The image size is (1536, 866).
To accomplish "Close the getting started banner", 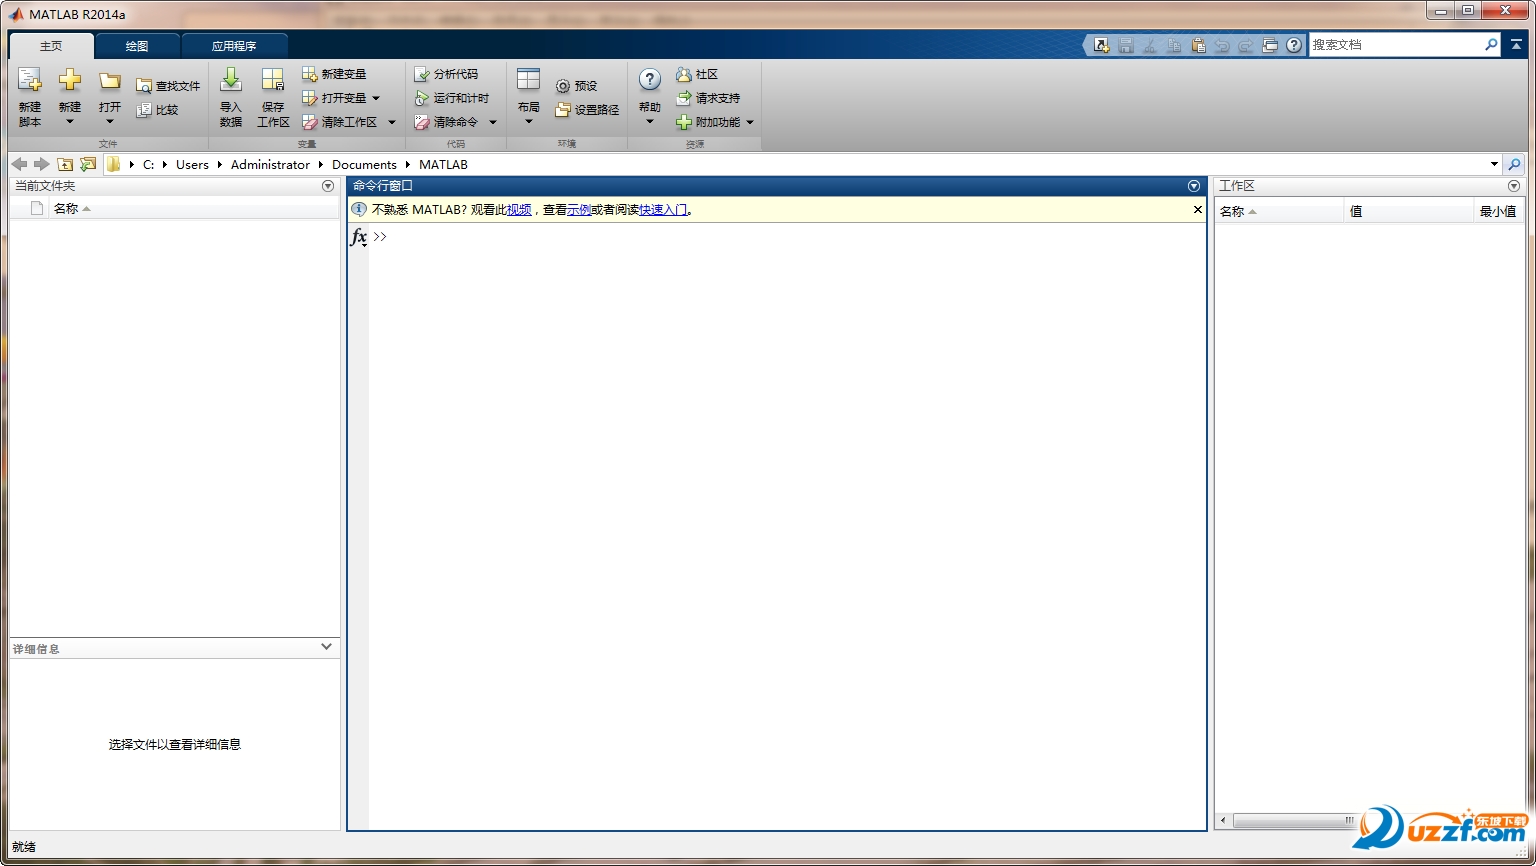I will (x=1197, y=210).
